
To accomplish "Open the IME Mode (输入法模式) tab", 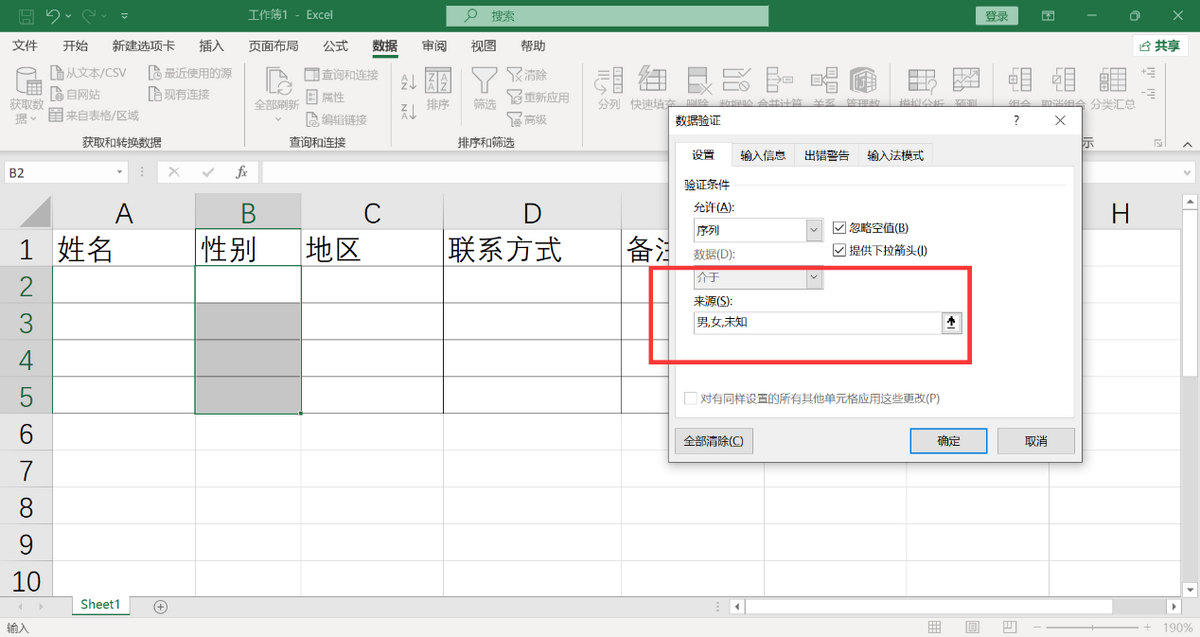I will click(x=896, y=155).
